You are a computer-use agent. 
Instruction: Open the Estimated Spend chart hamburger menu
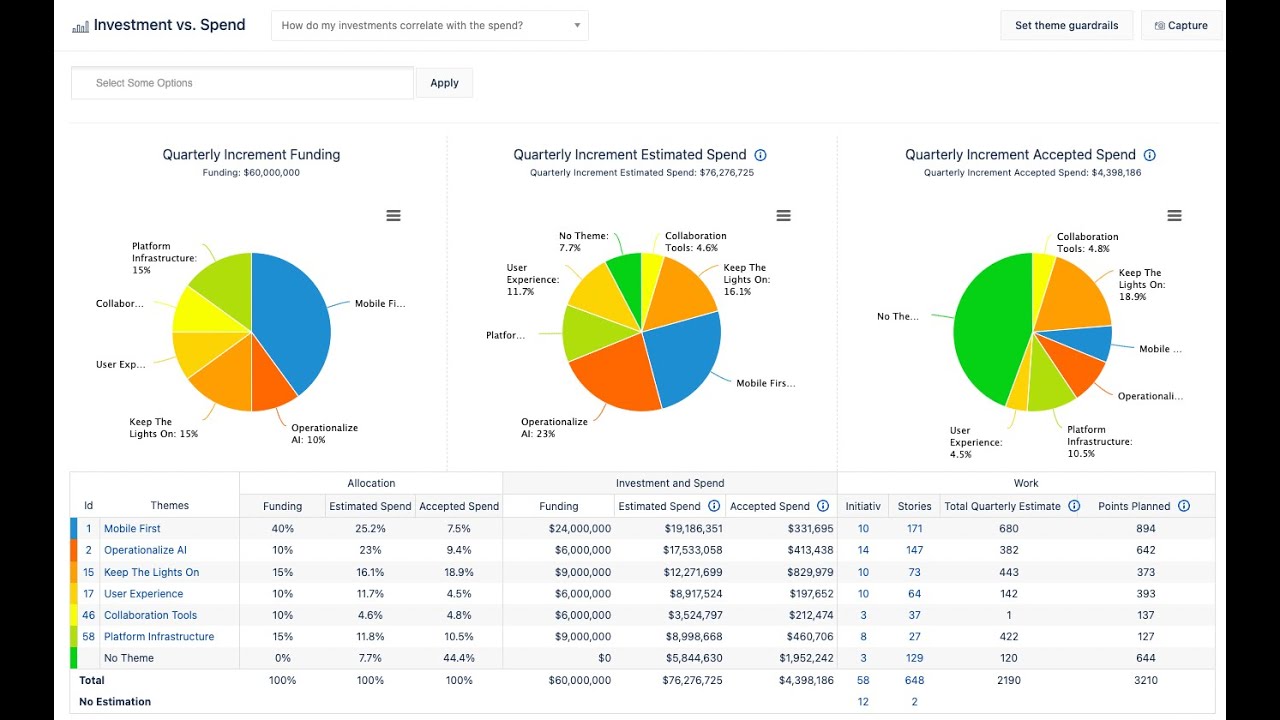point(784,216)
